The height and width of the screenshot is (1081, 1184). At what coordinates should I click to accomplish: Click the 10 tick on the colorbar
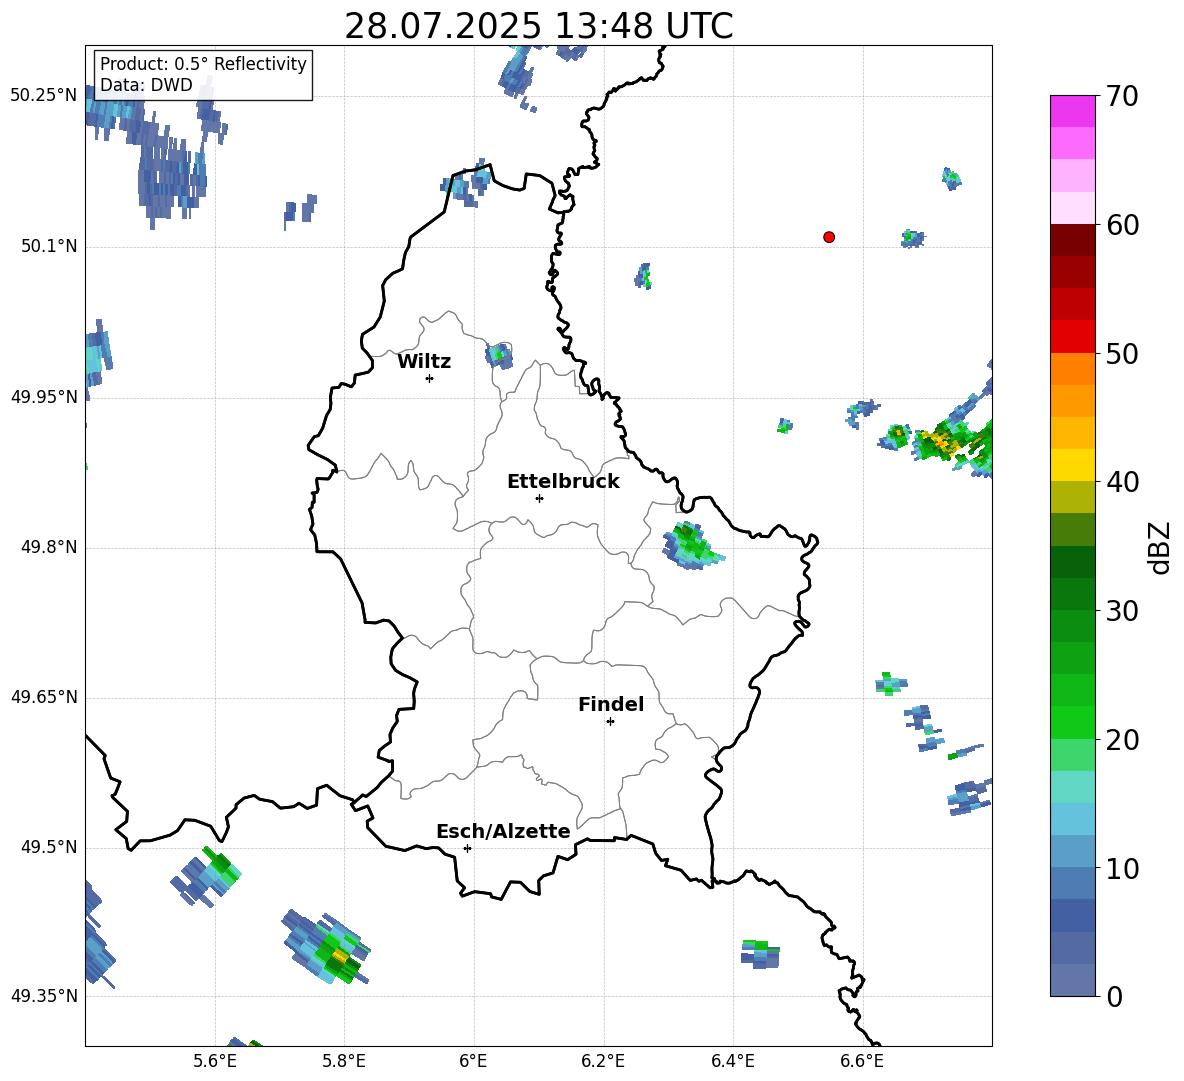1123,868
